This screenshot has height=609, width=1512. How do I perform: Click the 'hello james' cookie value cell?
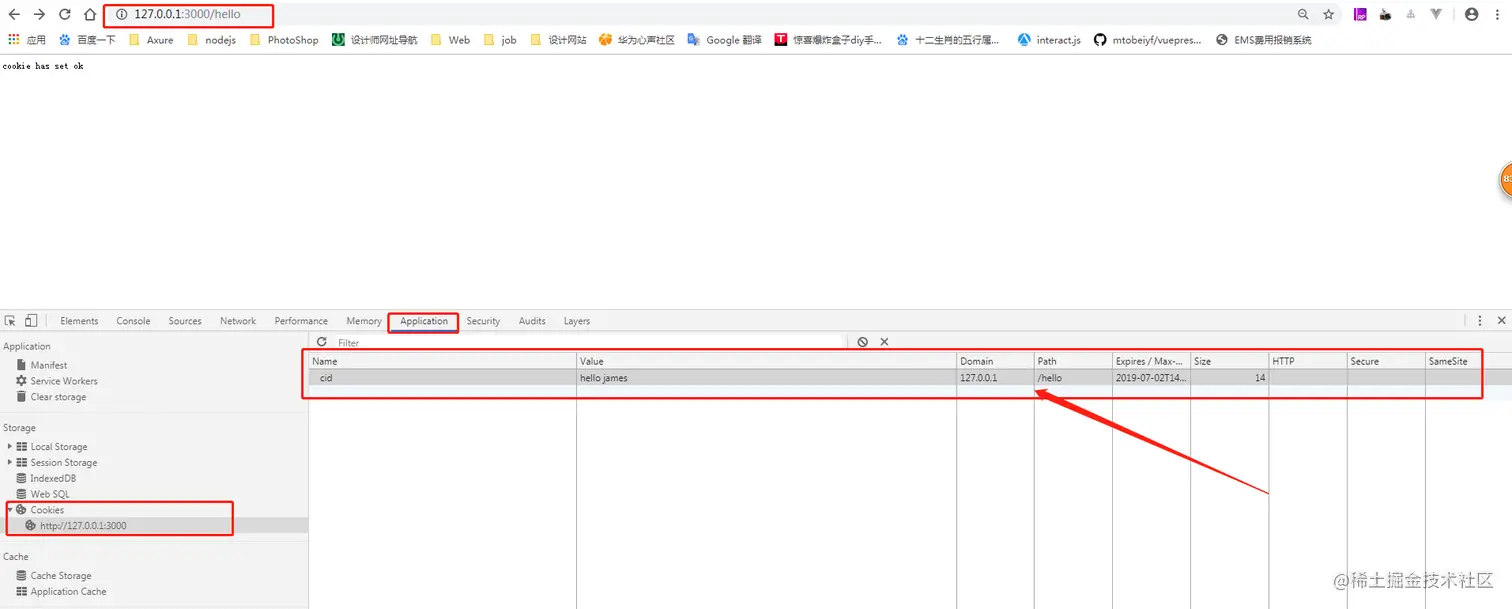766,377
